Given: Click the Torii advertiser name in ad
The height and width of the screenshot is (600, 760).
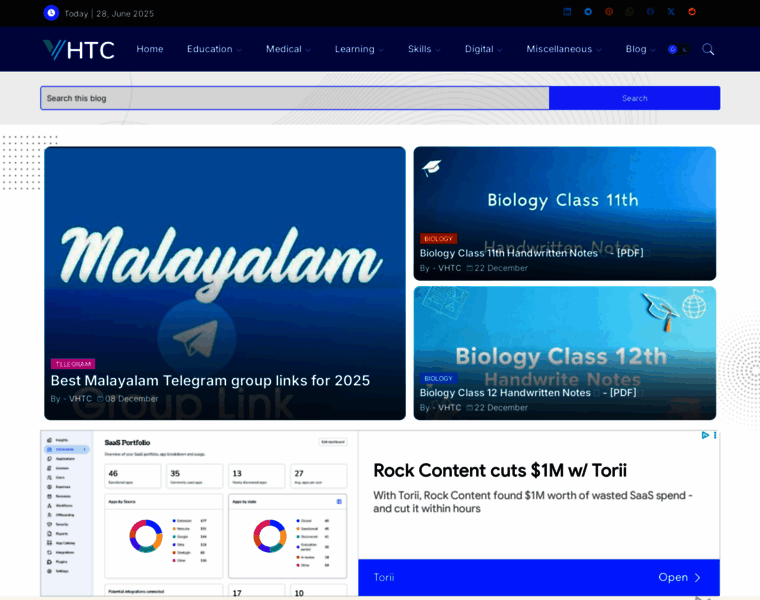Looking at the screenshot, I should (384, 577).
